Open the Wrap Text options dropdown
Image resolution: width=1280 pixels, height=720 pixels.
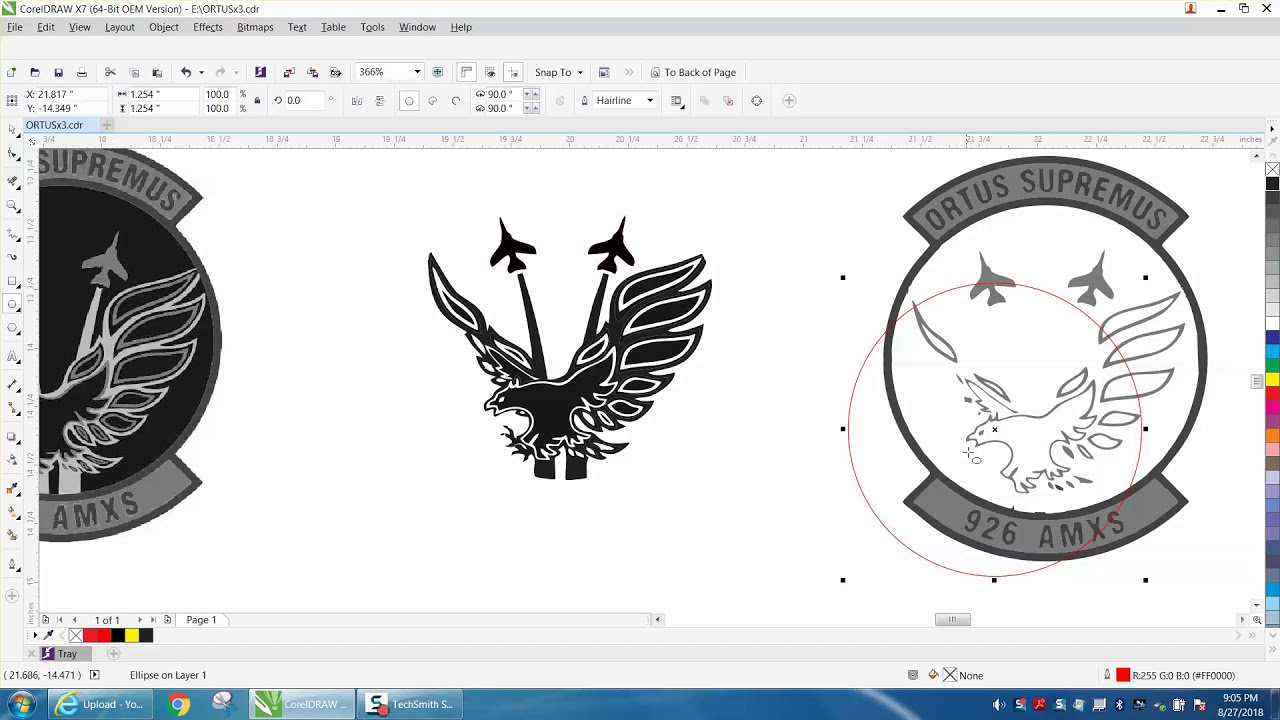point(677,100)
